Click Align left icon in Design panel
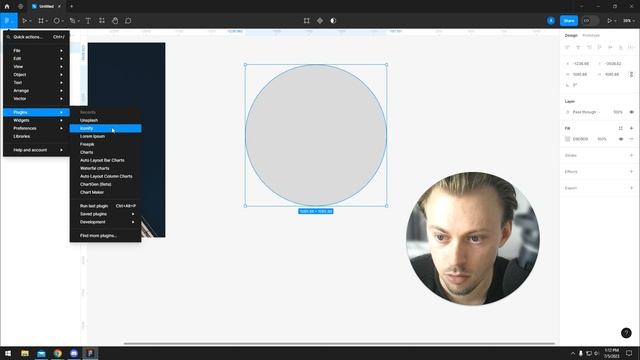 [567, 47]
